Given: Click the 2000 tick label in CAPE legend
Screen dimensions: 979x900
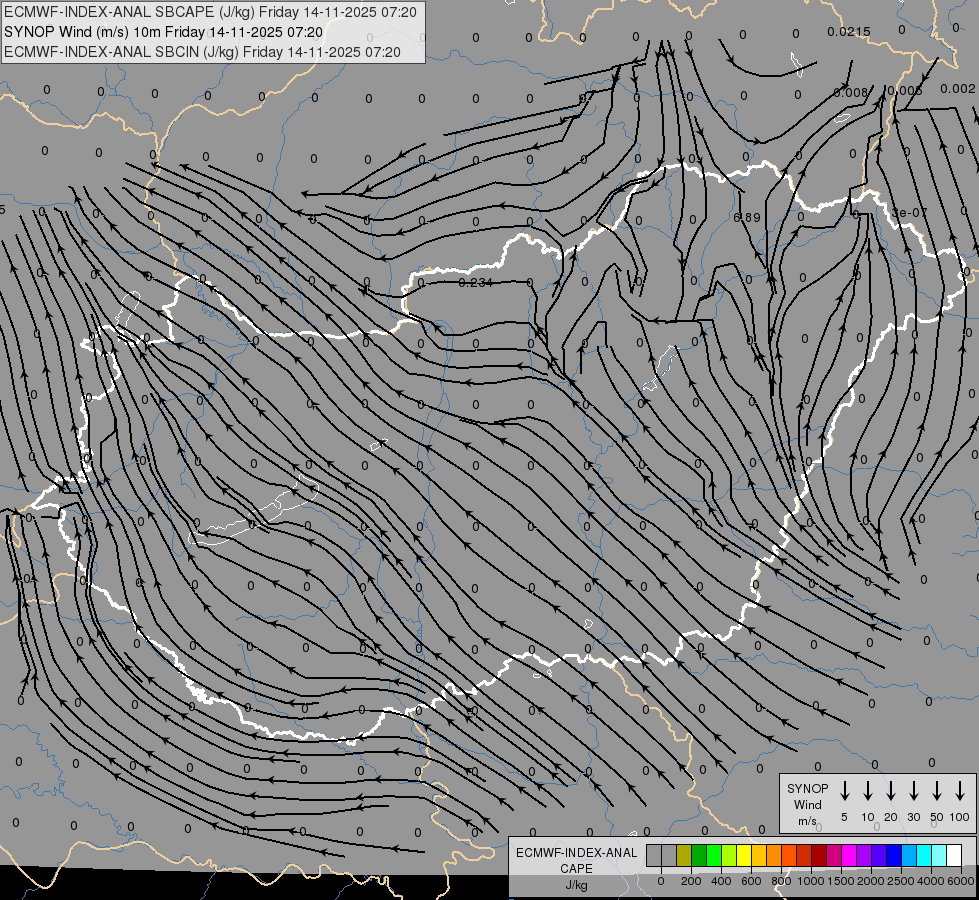Looking at the screenshot, I should click(x=871, y=881).
